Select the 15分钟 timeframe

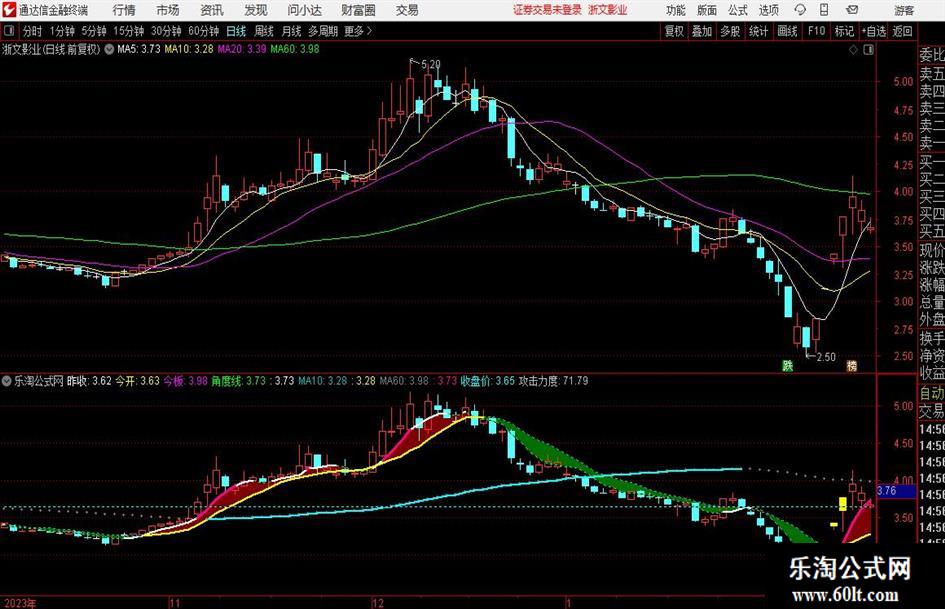pyautogui.click(x=128, y=31)
